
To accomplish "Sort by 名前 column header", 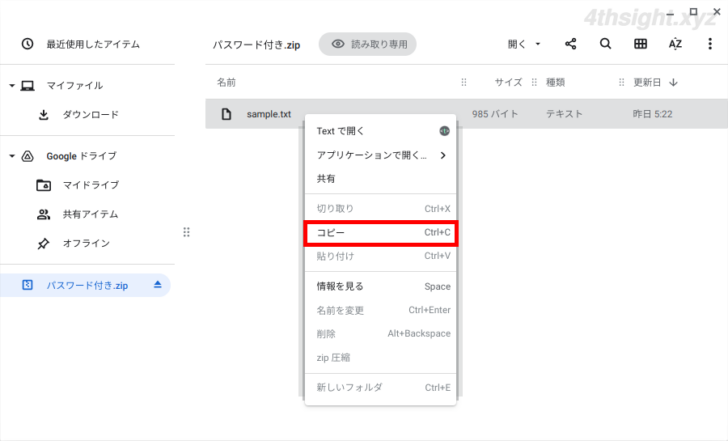I will point(226,83).
